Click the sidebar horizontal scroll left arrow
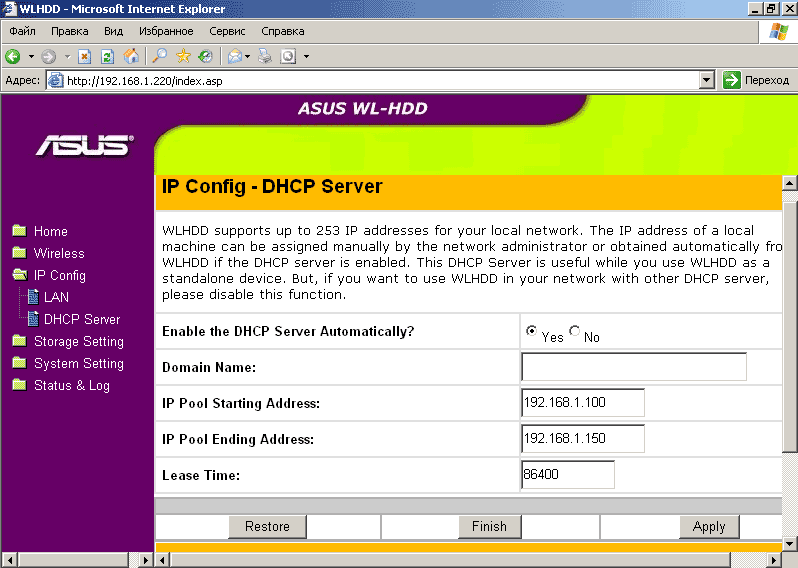This screenshot has width=798, height=568. click(9, 560)
